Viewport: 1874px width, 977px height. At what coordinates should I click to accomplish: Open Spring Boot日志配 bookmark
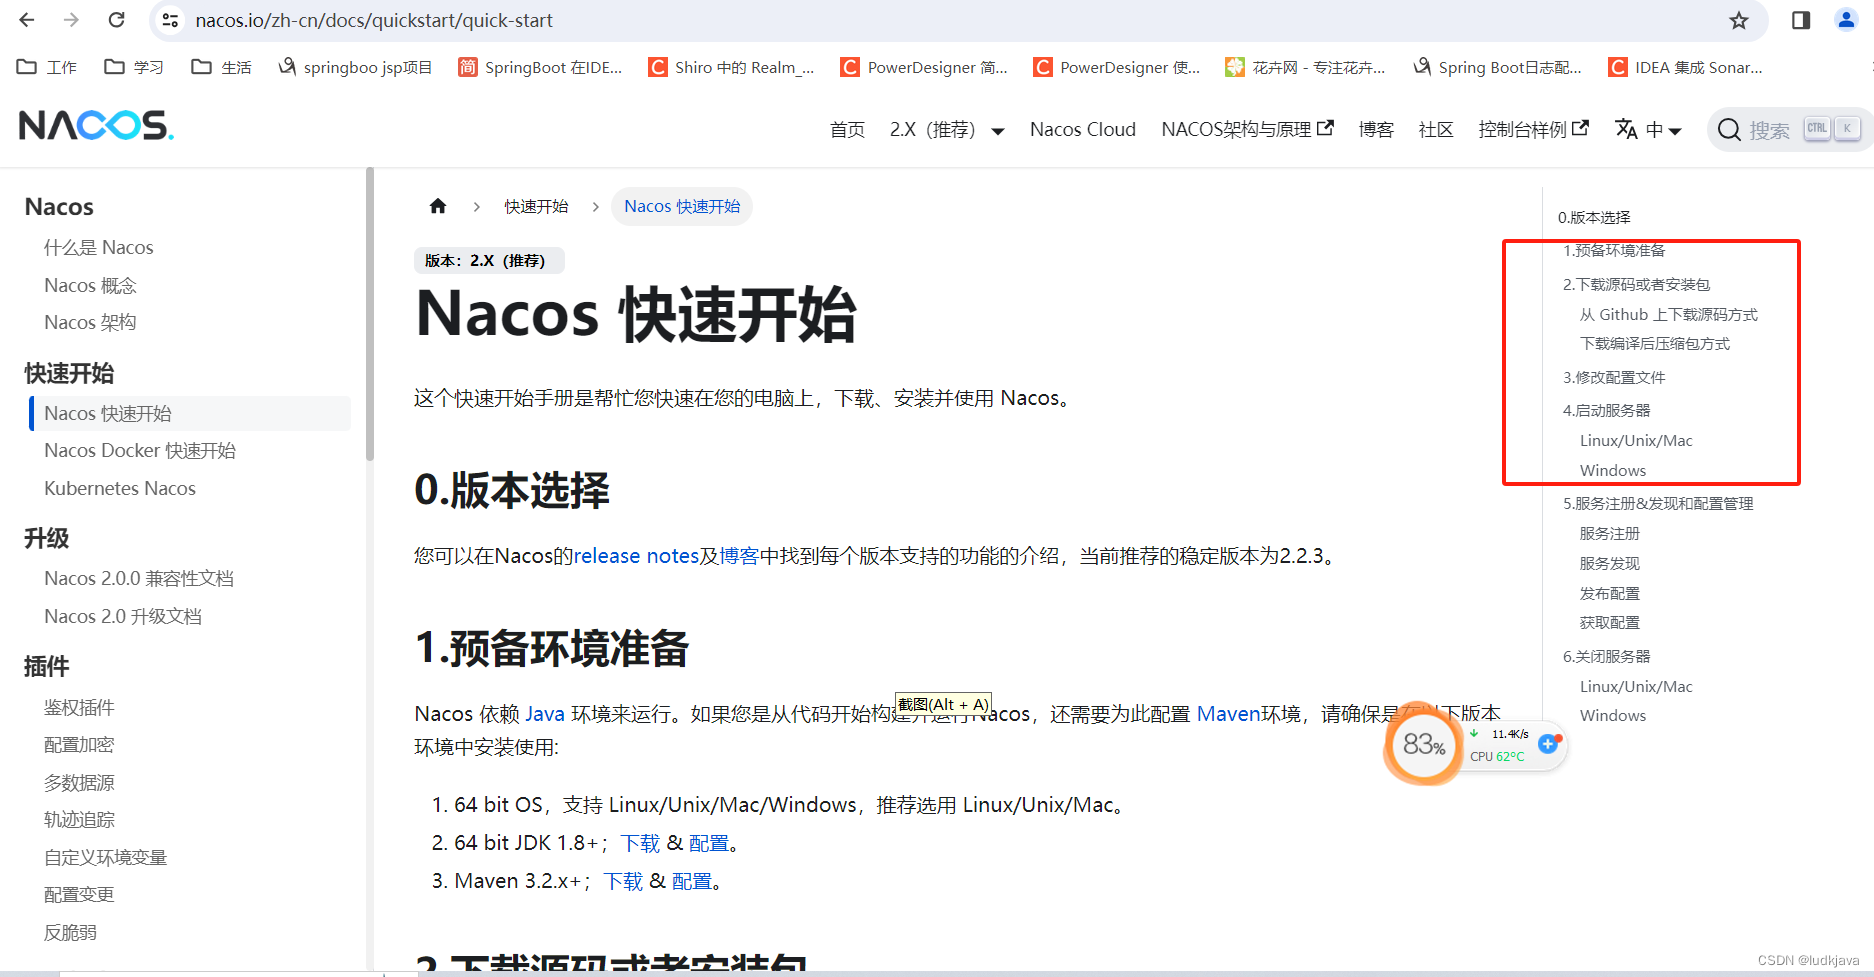point(1498,67)
